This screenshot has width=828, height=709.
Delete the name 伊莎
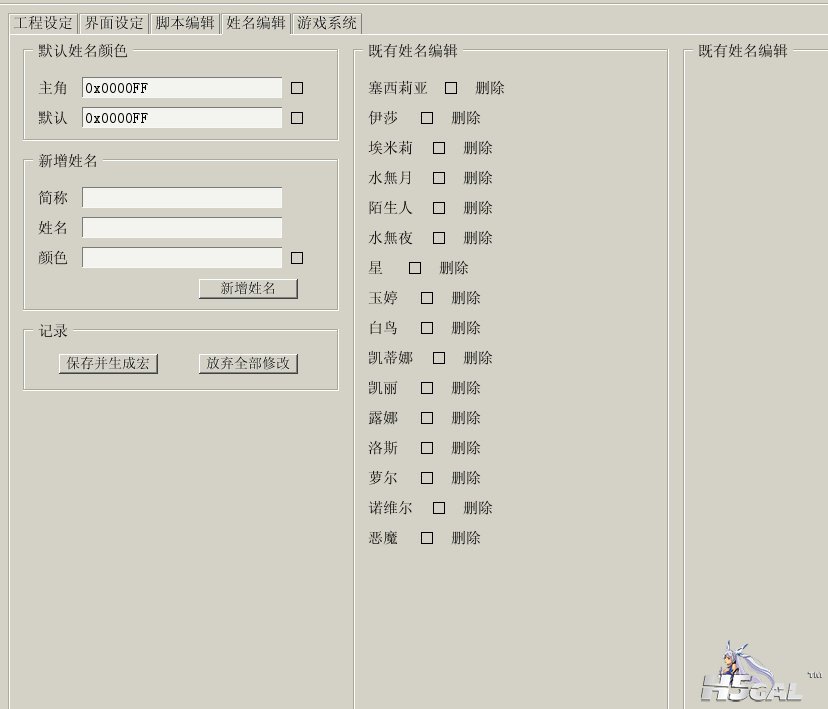[x=466, y=118]
